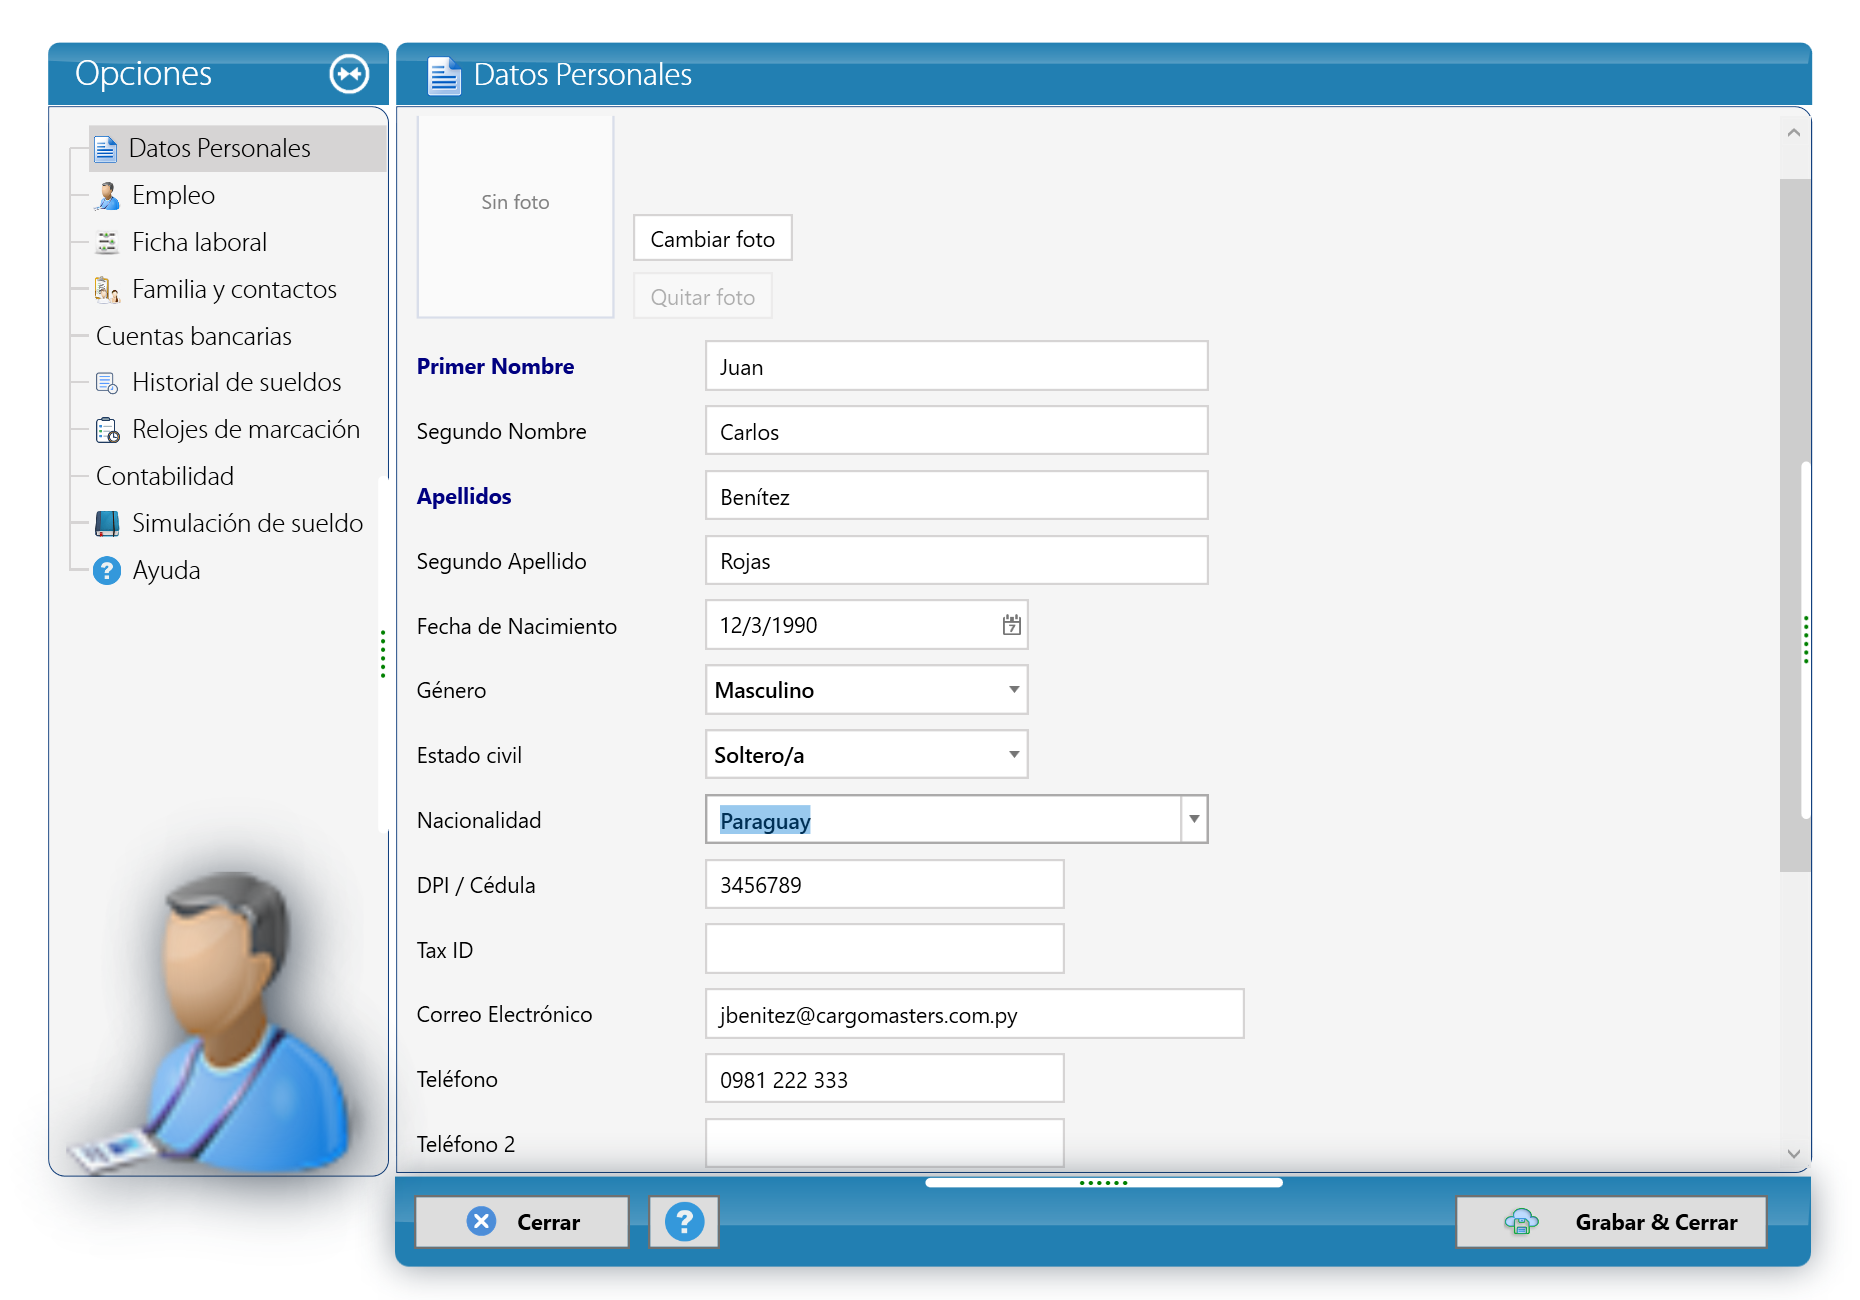Click the scroll down arrow
This screenshot has width=1860, height=1300.
1794,1154
